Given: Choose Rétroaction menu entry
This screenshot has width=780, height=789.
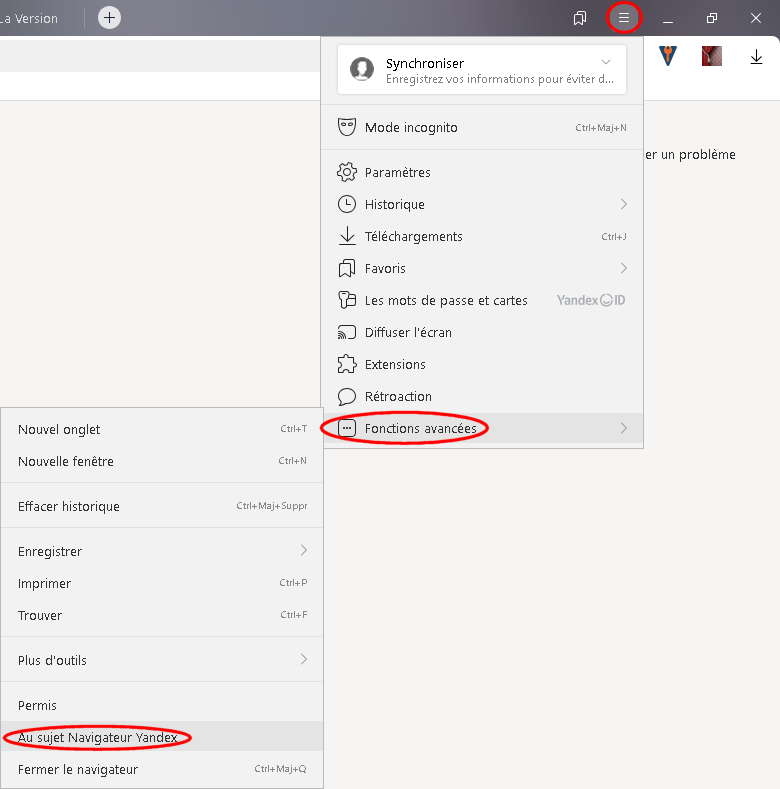Looking at the screenshot, I should point(482,397).
